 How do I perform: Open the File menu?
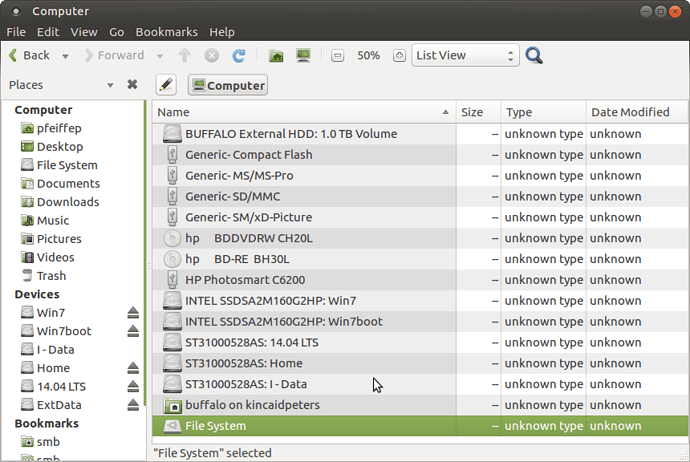pyautogui.click(x=16, y=32)
